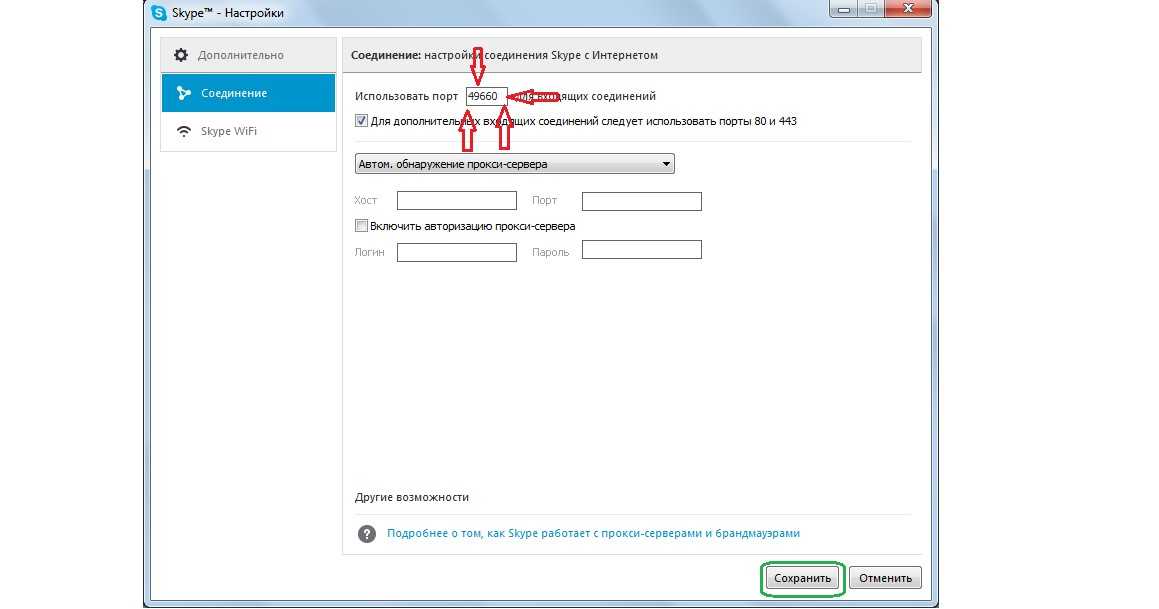Viewport: 1159px width, 609px height.
Task: Switch to the Skype WiFi section
Action: pyautogui.click(x=248, y=131)
